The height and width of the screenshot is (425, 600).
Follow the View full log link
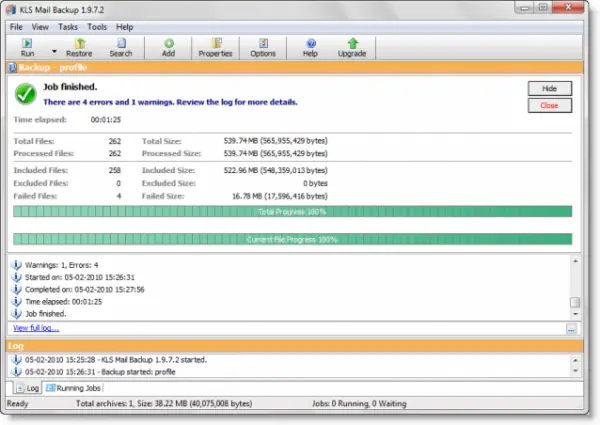[36, 328]
